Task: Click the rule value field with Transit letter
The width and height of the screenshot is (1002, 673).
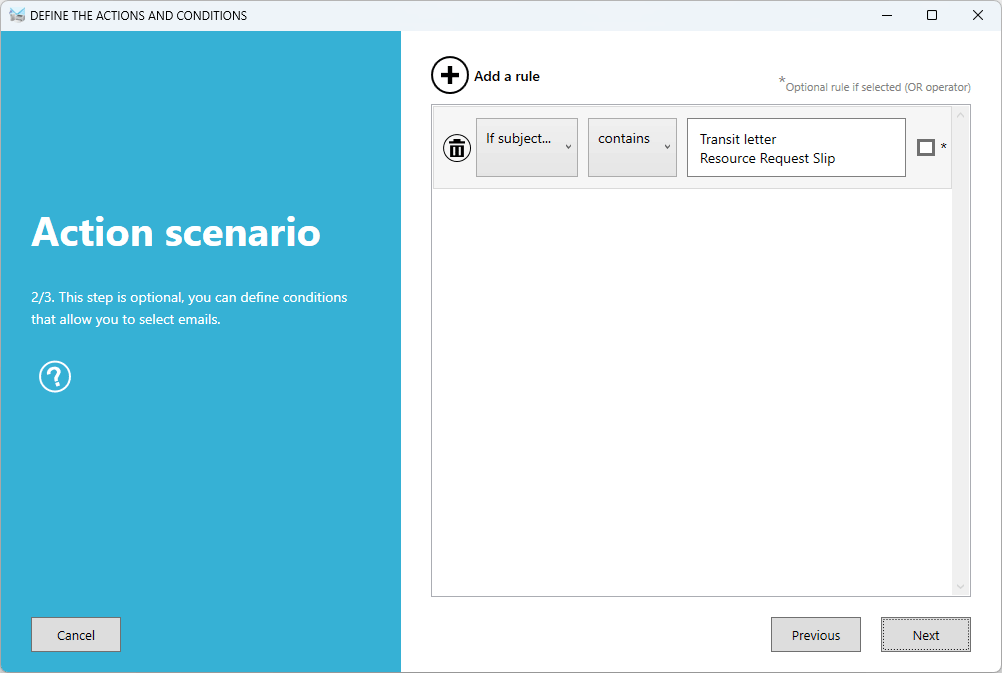Action: 796,148
